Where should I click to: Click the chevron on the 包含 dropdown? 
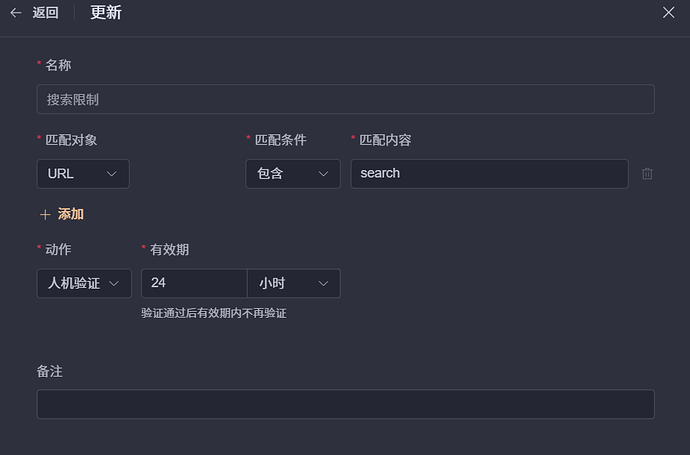point(323,174)
